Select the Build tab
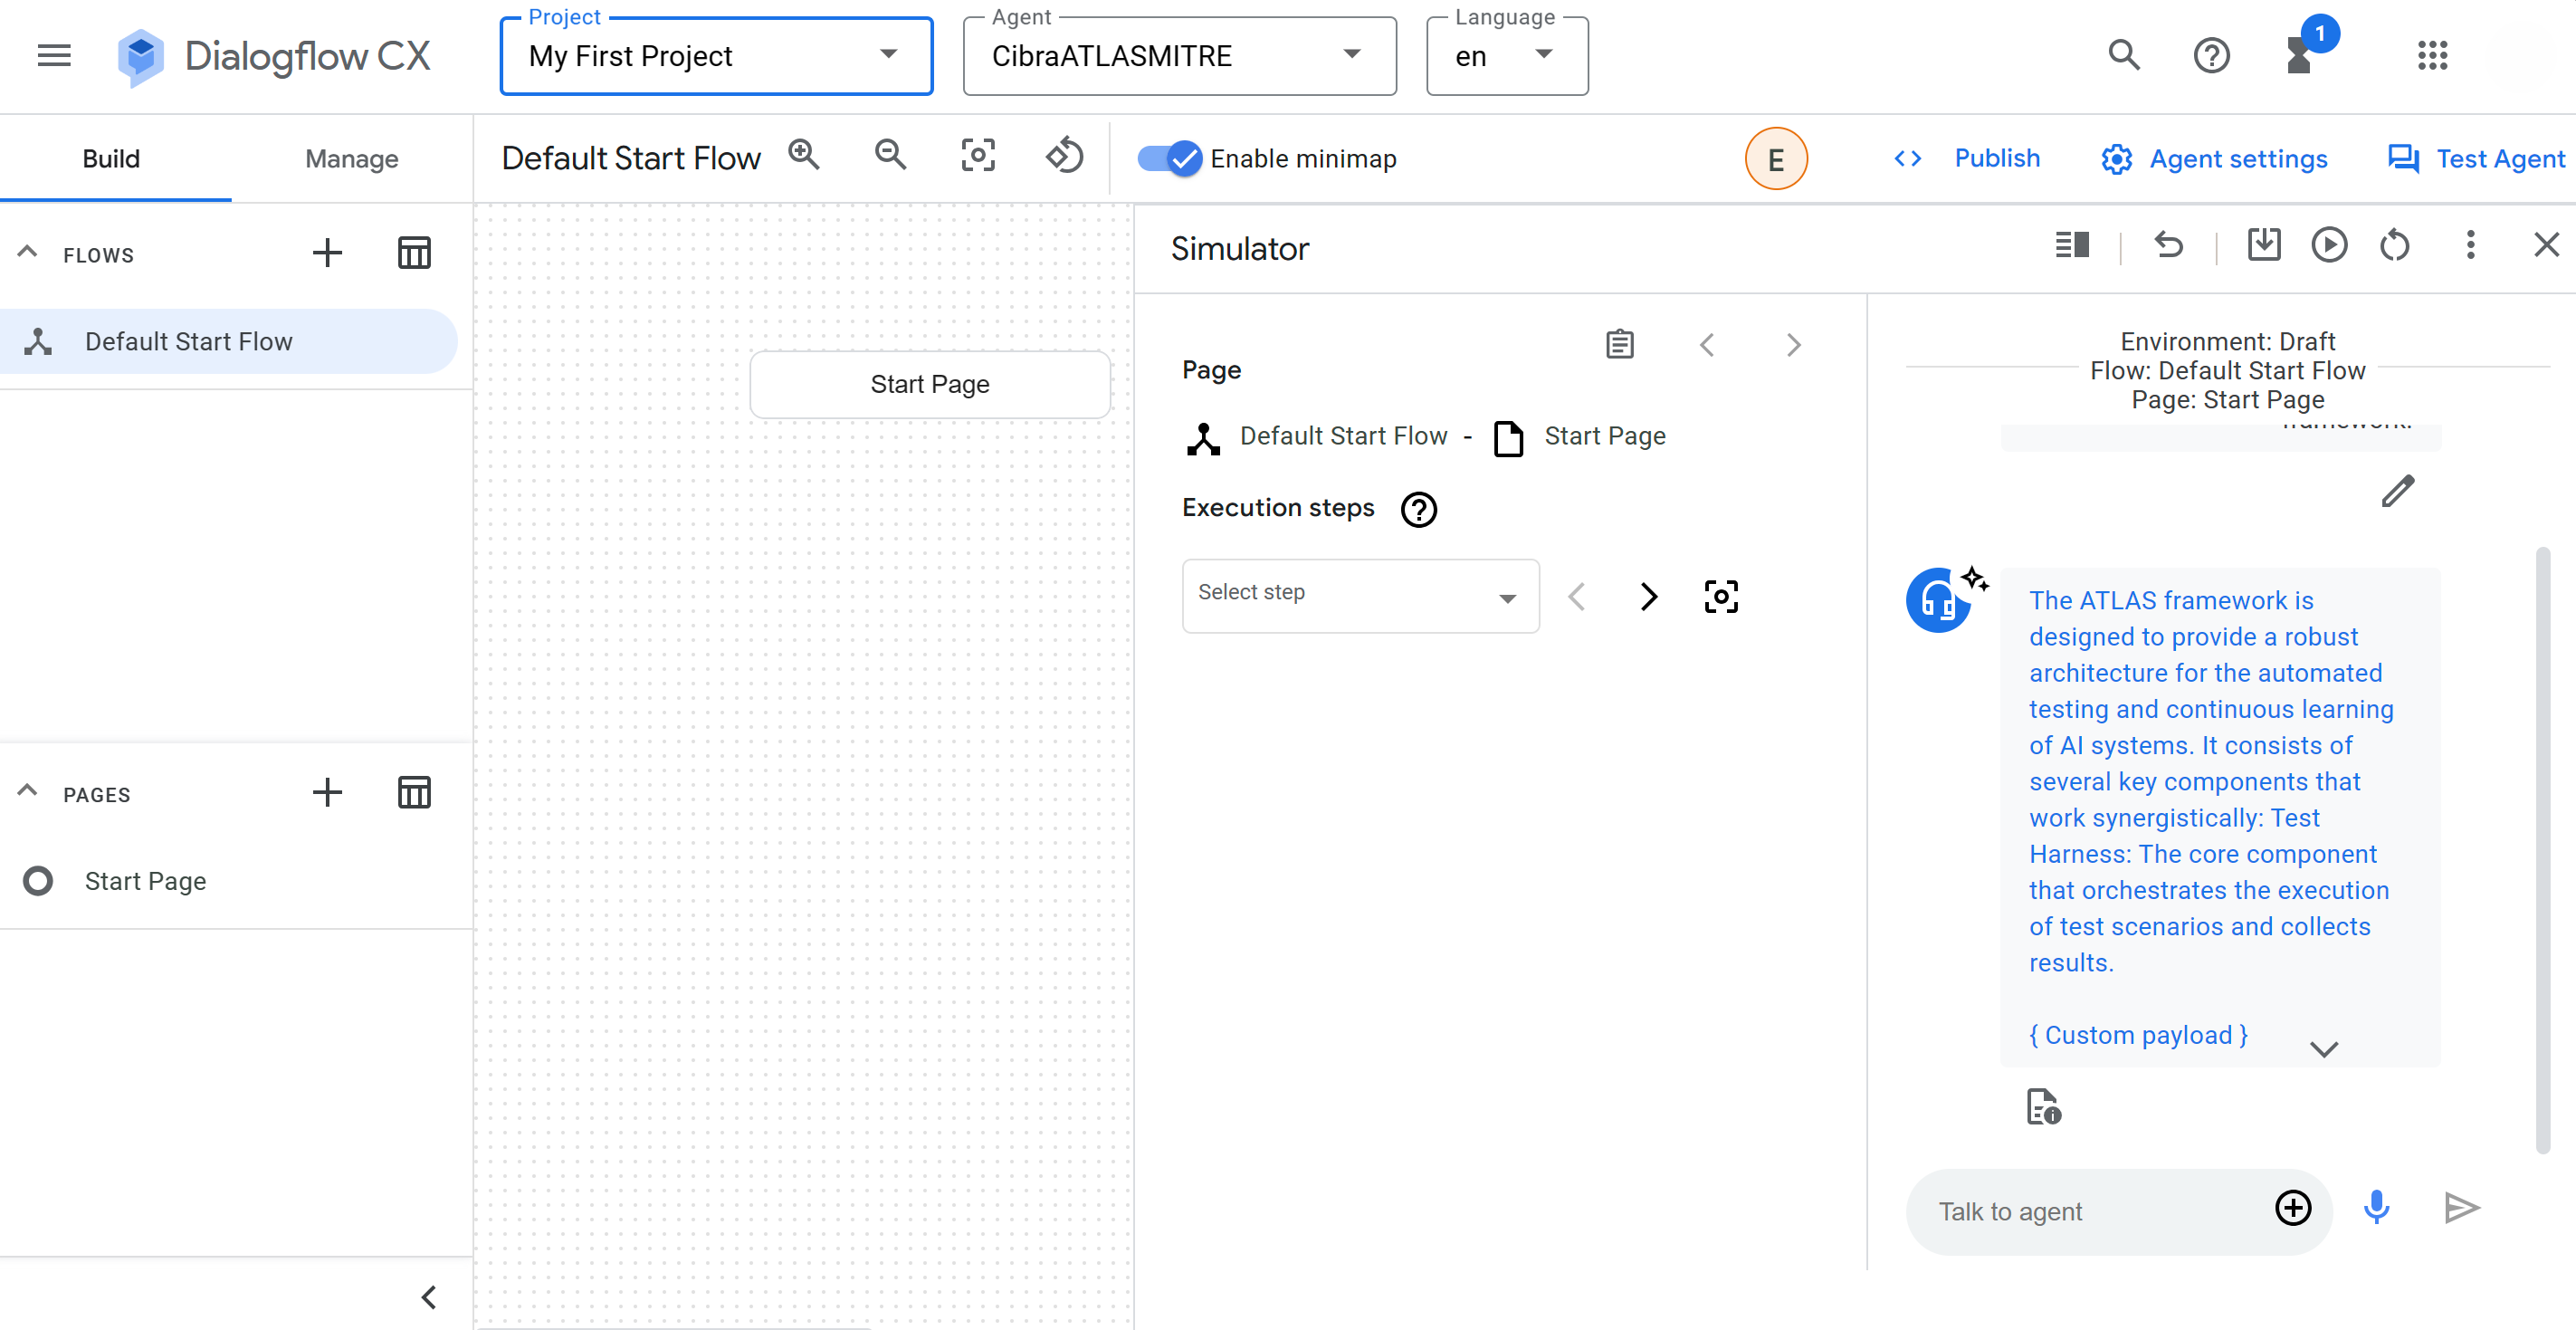 [111, 159]
